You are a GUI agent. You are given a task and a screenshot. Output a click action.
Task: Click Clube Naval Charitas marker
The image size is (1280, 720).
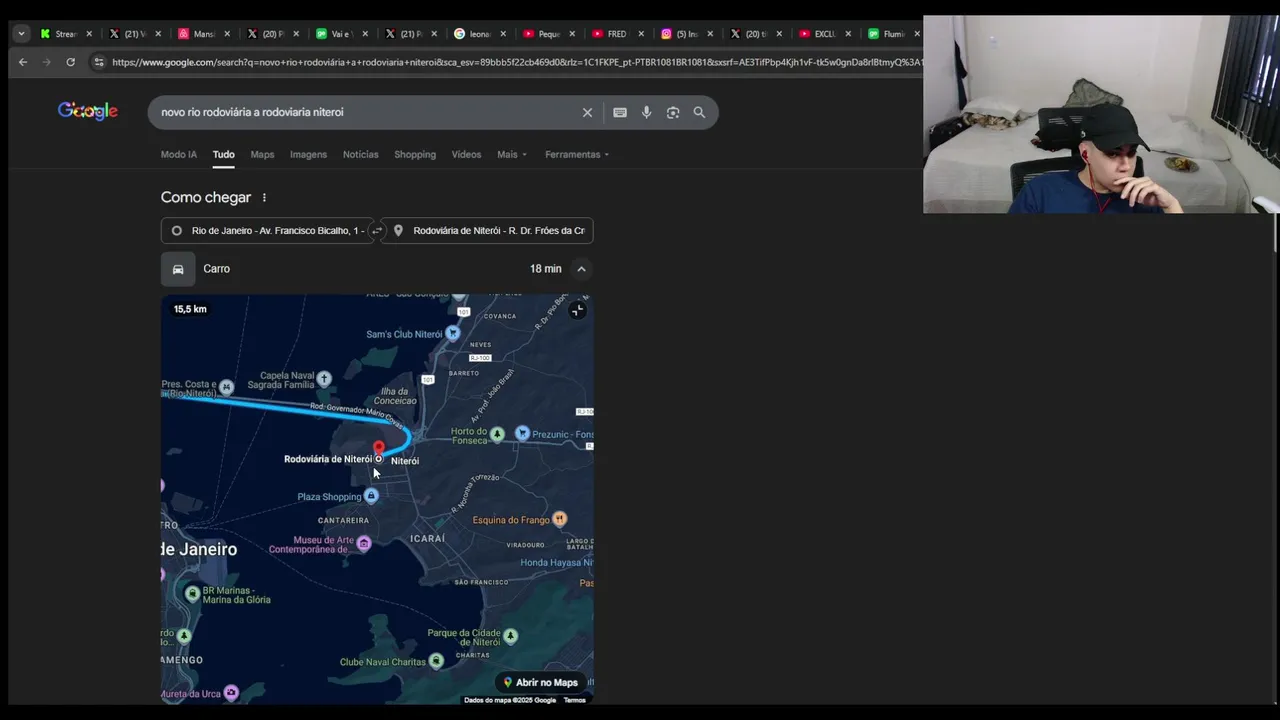point(436,661)
